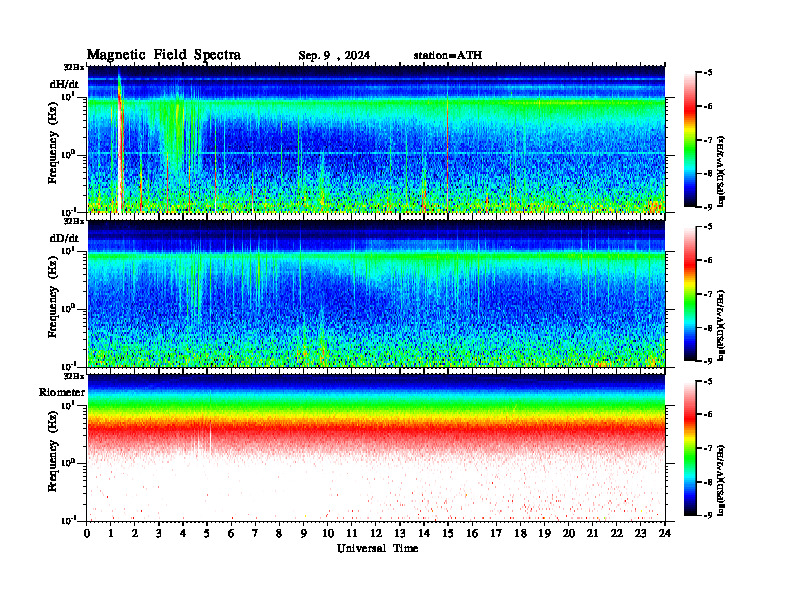Screen dimensions: 792x612
Task: Click hour "18" on the time axis
Action: (520, 534)
